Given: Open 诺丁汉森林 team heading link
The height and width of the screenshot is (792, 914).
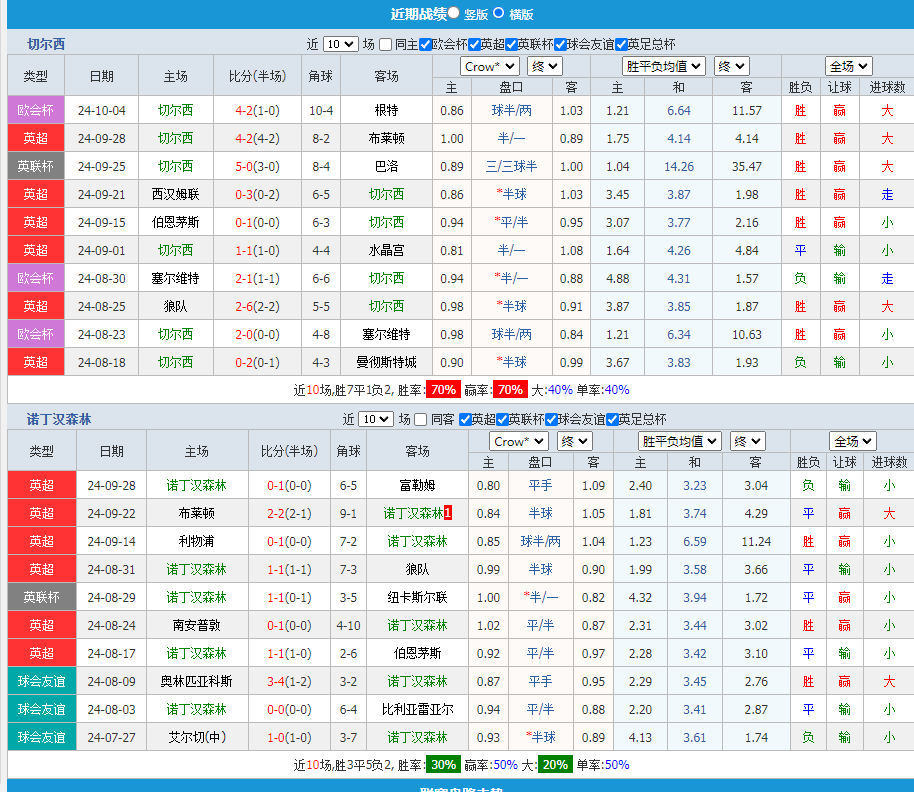Looking at the screenshot, I should point(59,419).
